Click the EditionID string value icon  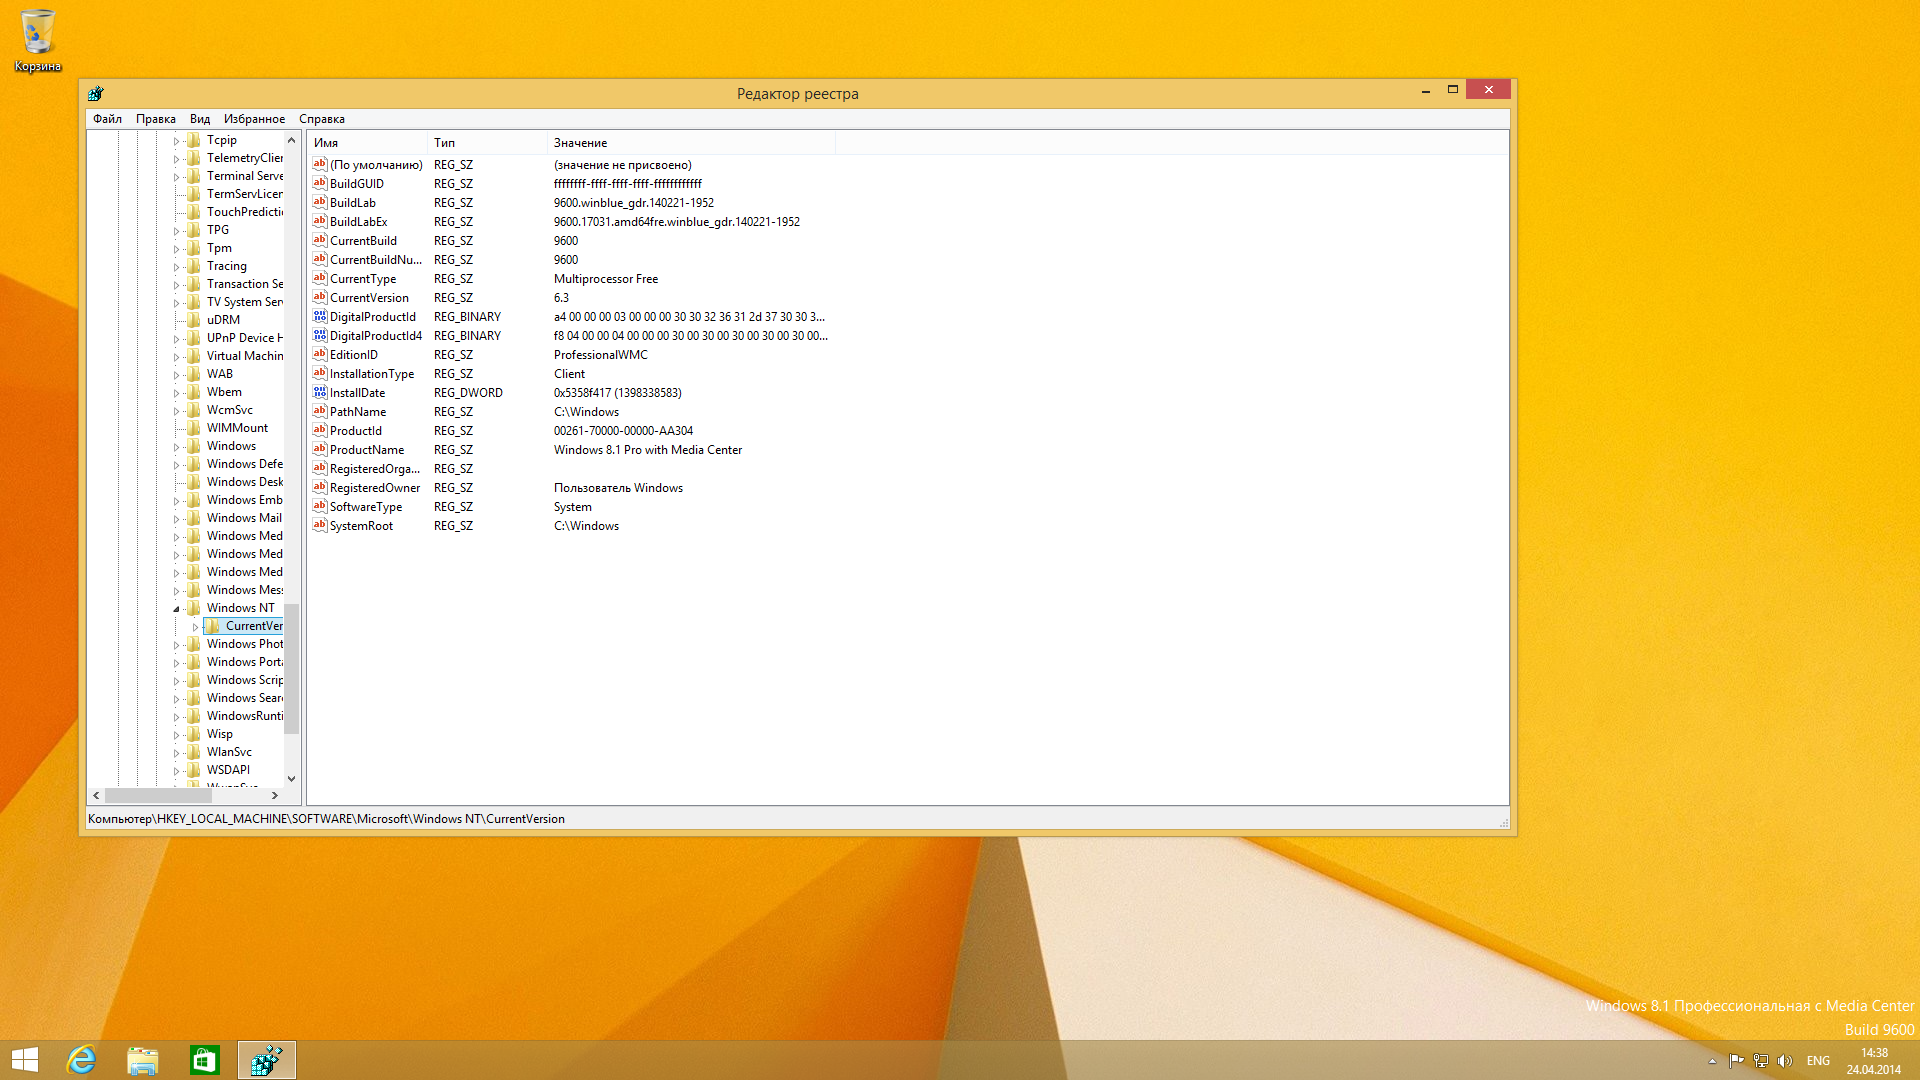320,354
